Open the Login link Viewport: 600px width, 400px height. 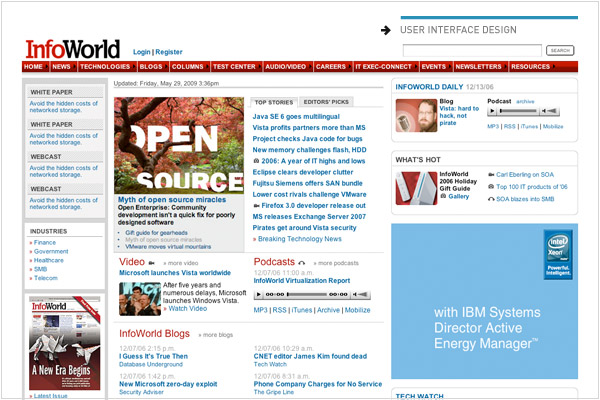coord(141,51)
